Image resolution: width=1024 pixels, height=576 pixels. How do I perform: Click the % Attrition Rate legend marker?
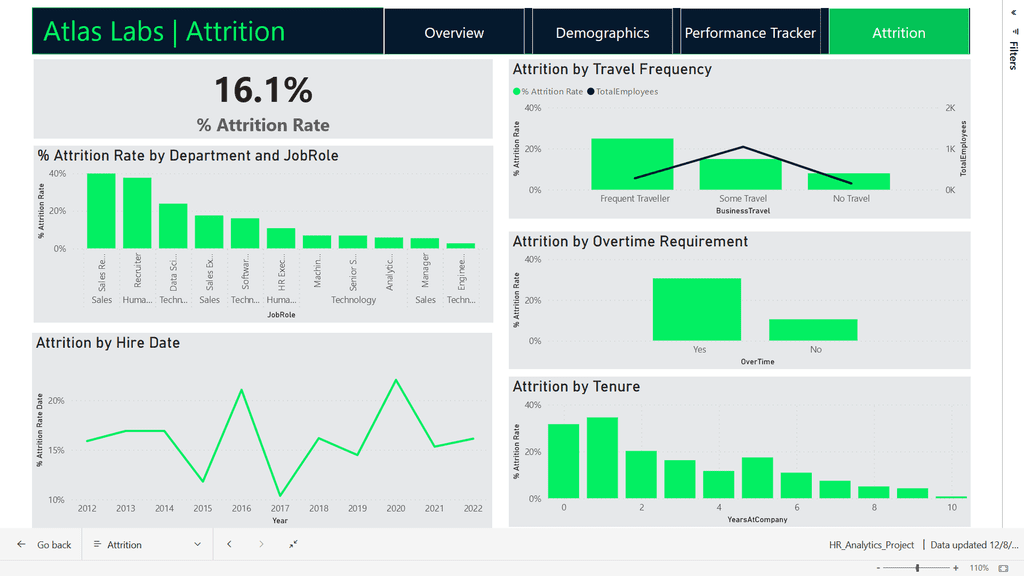point(517,91)
